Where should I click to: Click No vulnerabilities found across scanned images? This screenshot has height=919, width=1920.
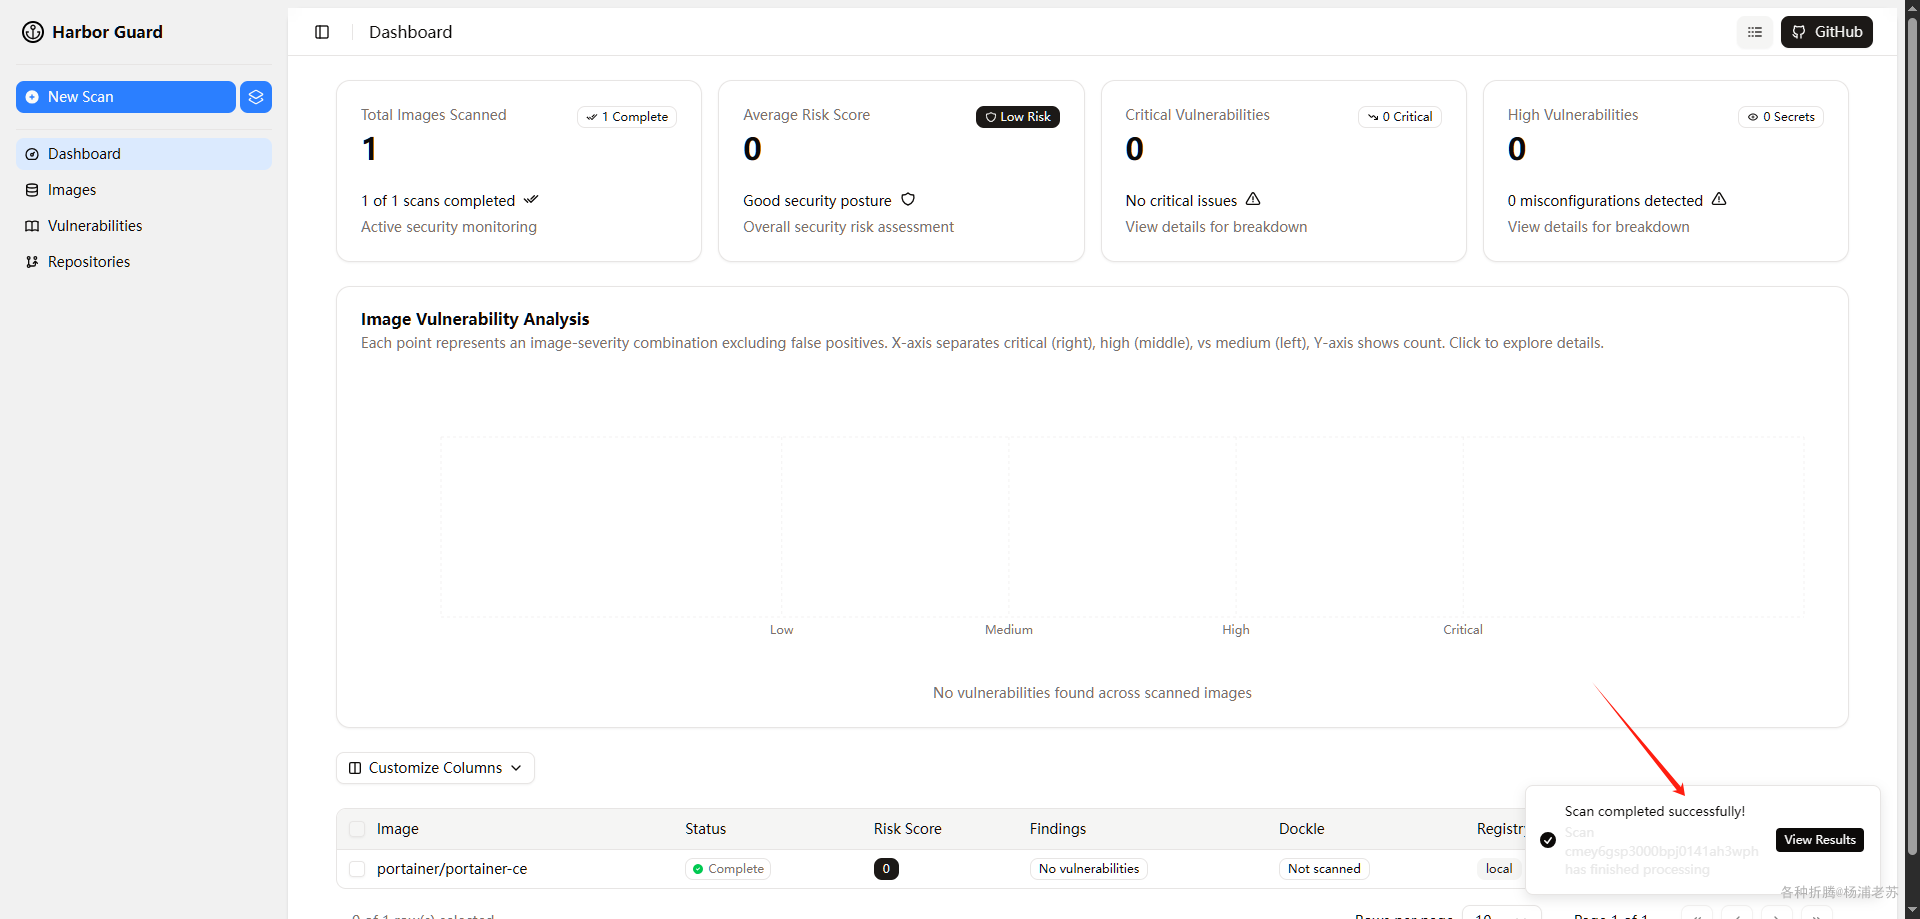click(1092, 693)
